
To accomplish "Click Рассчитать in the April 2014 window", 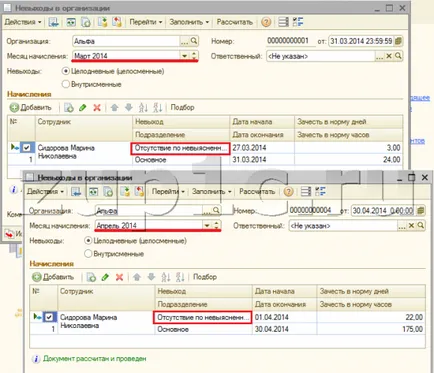I will pyautogui.click(x=257, y=192).
